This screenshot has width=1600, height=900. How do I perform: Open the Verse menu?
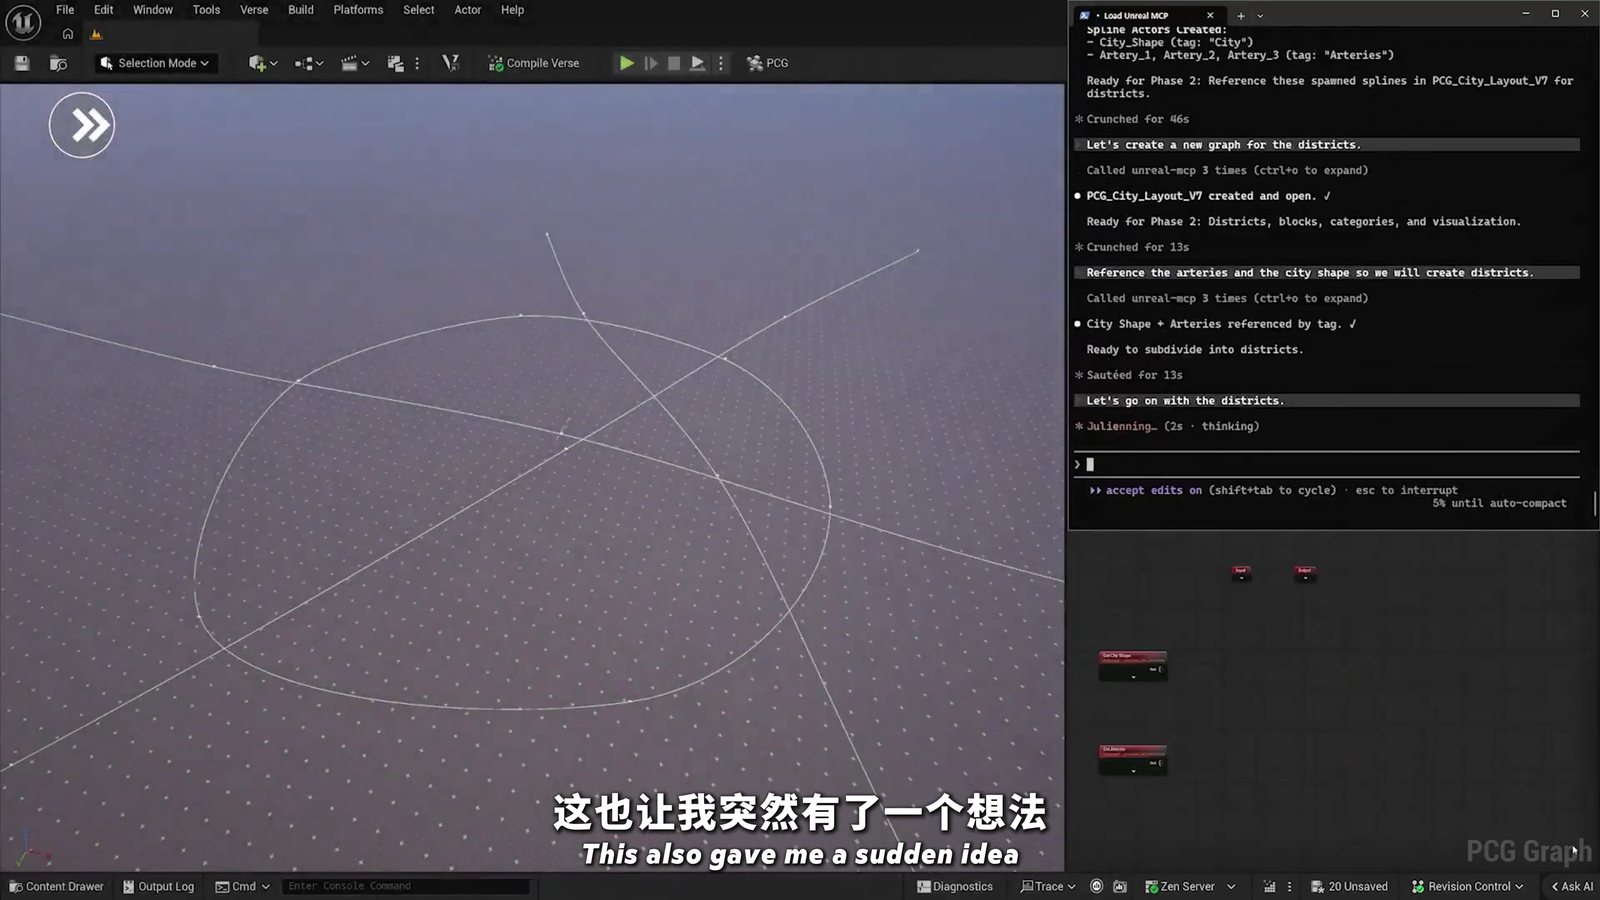tap(254, 10)
